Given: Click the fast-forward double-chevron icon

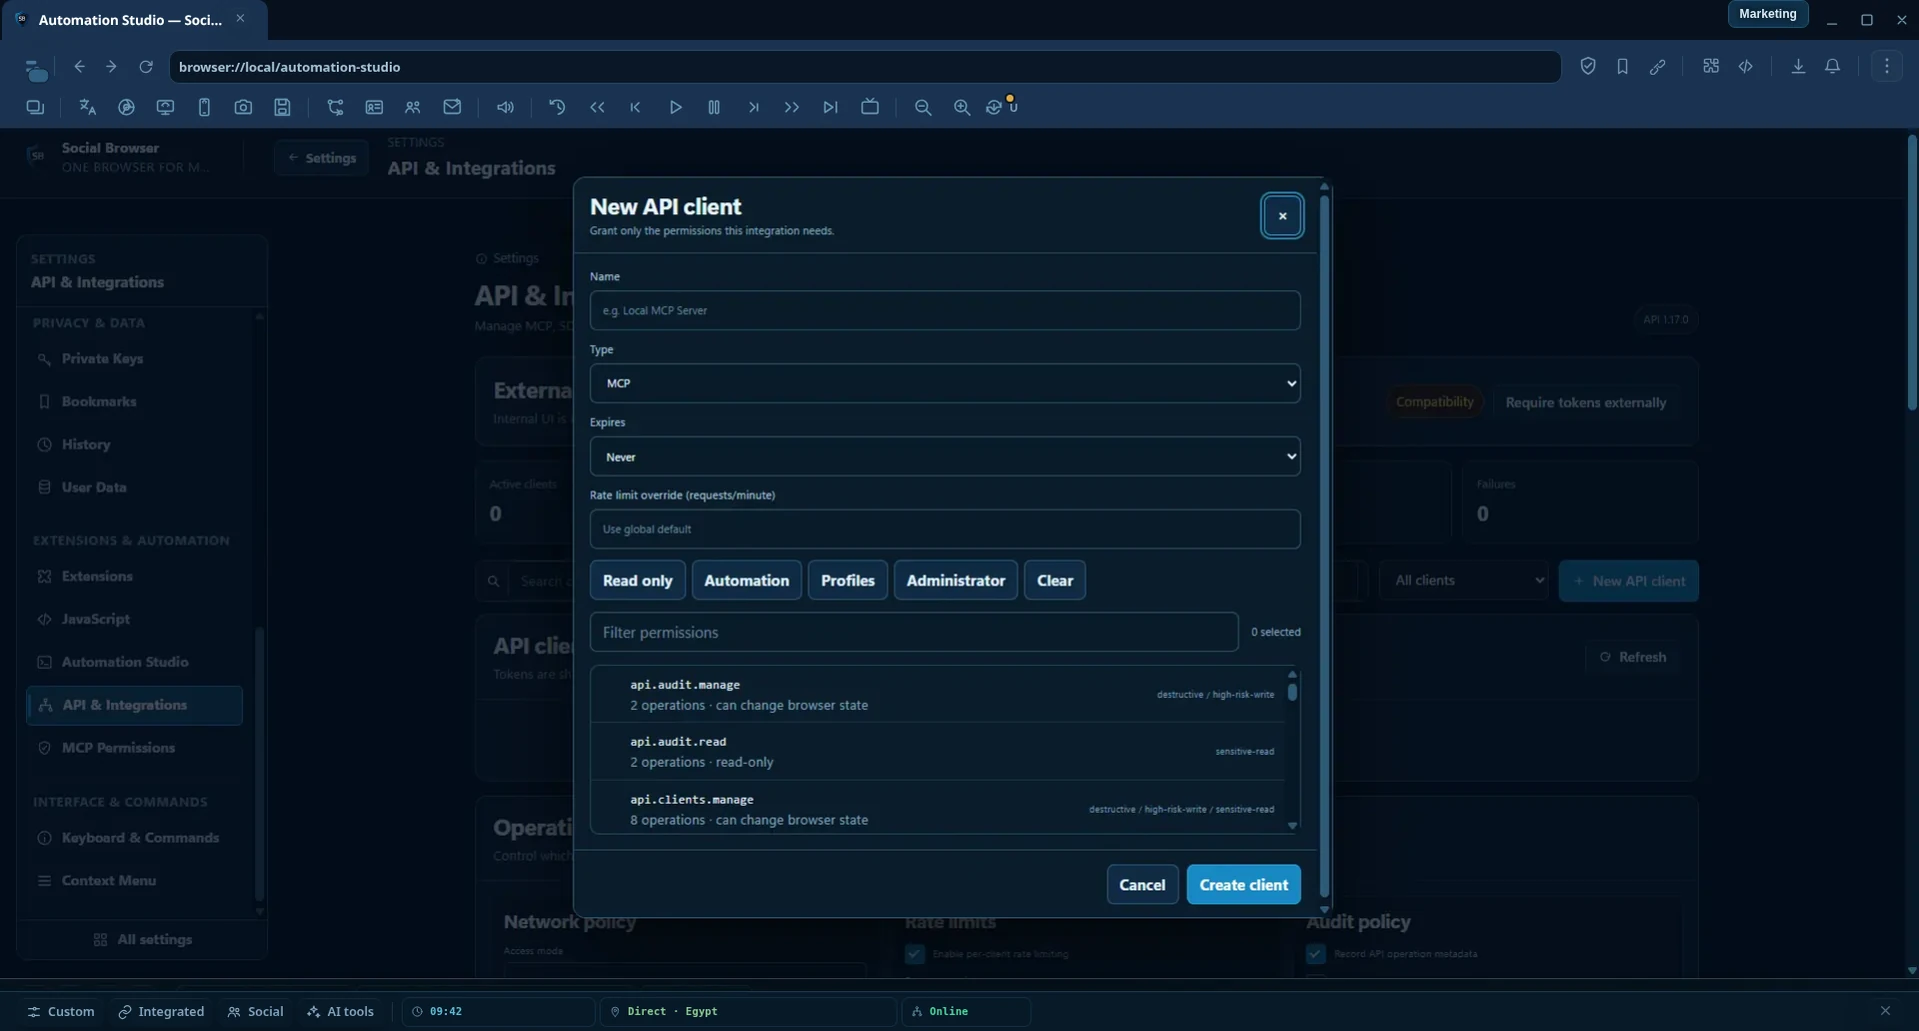Looking at the screenshot, I should (x=792, y=107).
